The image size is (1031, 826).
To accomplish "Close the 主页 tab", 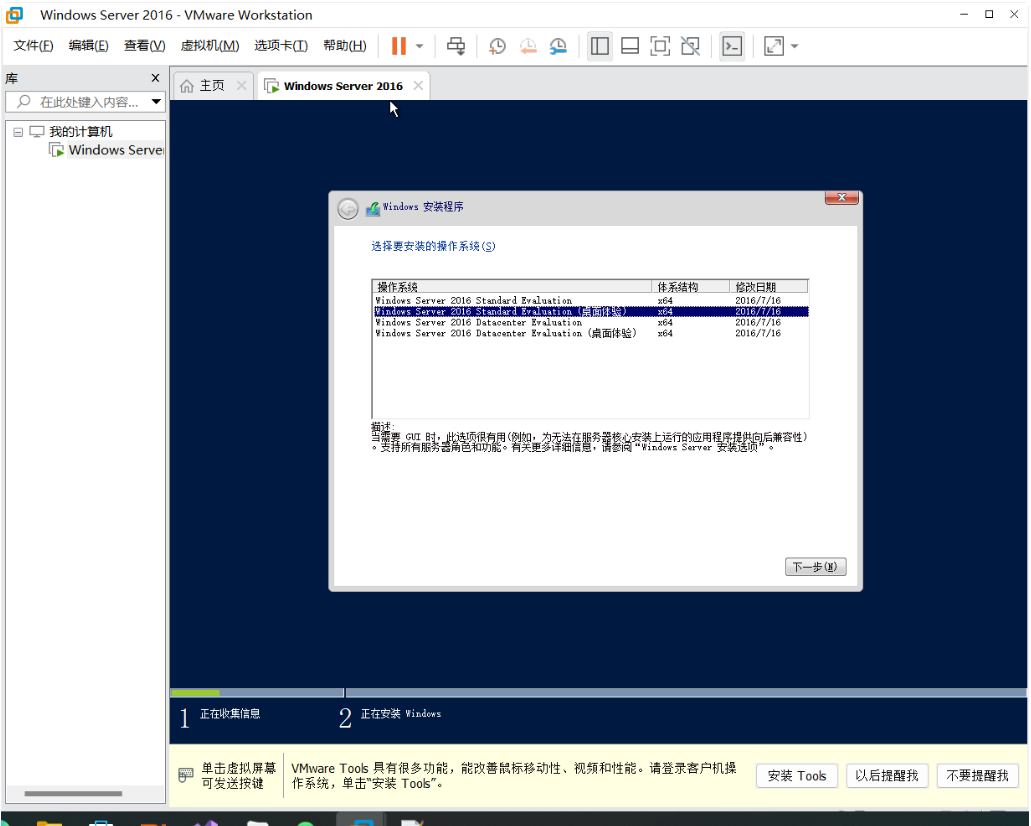I will point(242,85).
